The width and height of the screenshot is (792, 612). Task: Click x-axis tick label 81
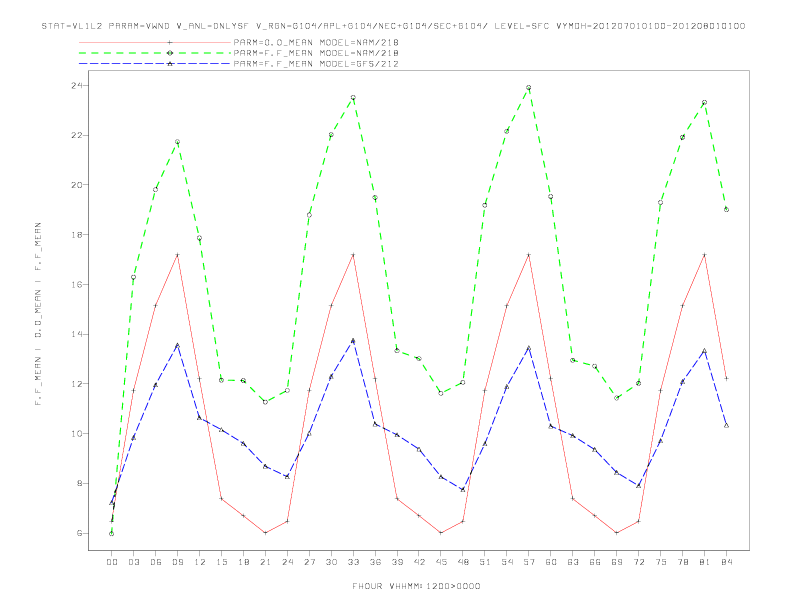click(705, 562)
